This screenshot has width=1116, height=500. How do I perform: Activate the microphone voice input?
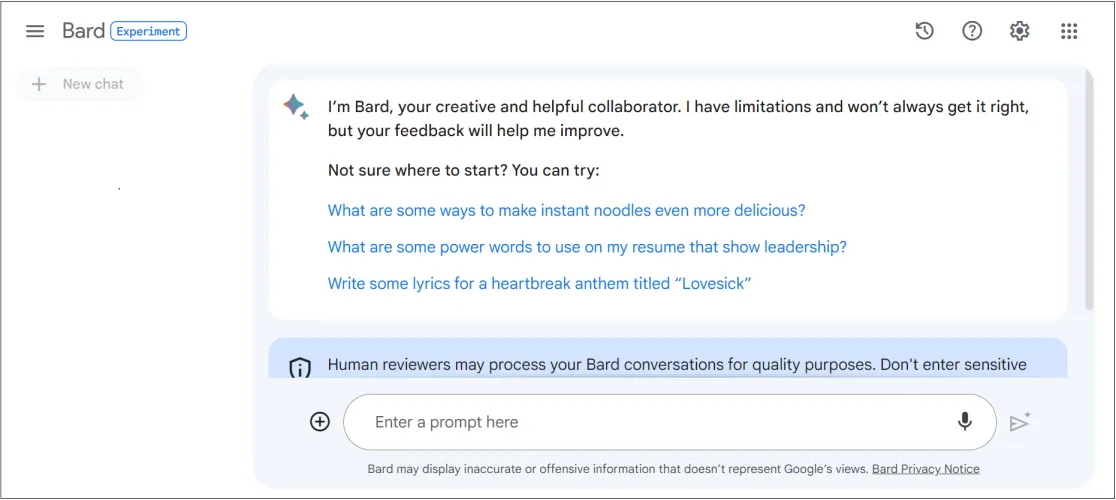(964, 422)
